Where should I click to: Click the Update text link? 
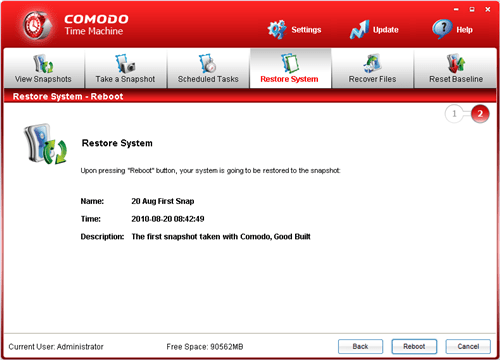click(x=386, y=30)
